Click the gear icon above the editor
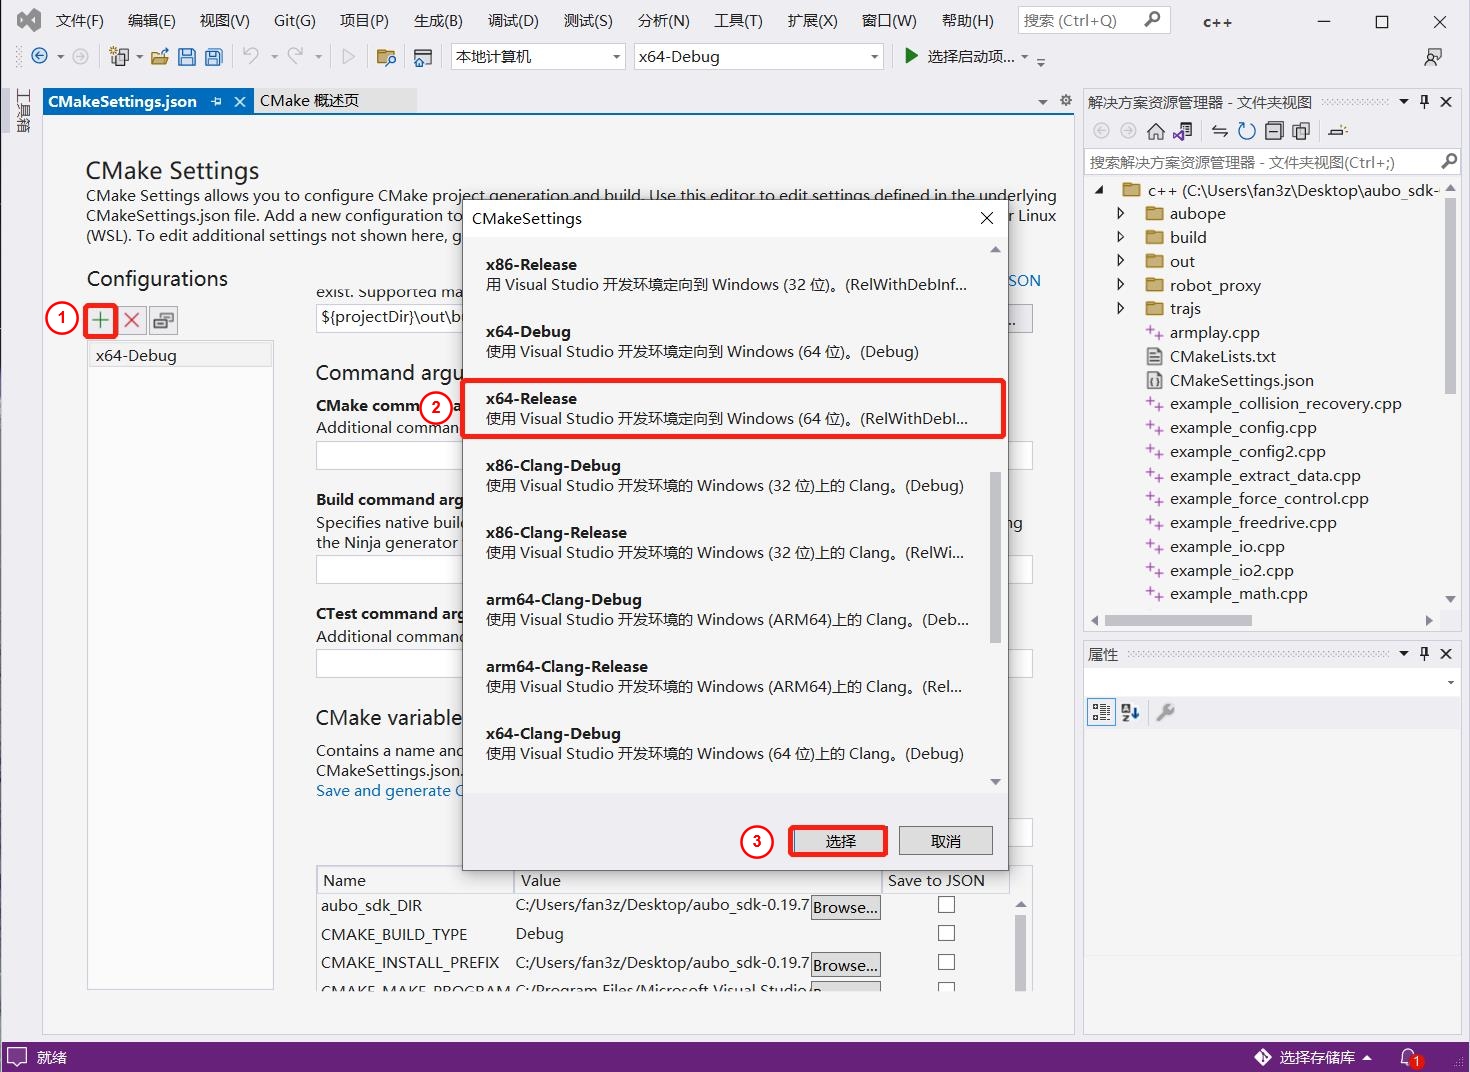The image size is (1470, 1072). 1065,101
